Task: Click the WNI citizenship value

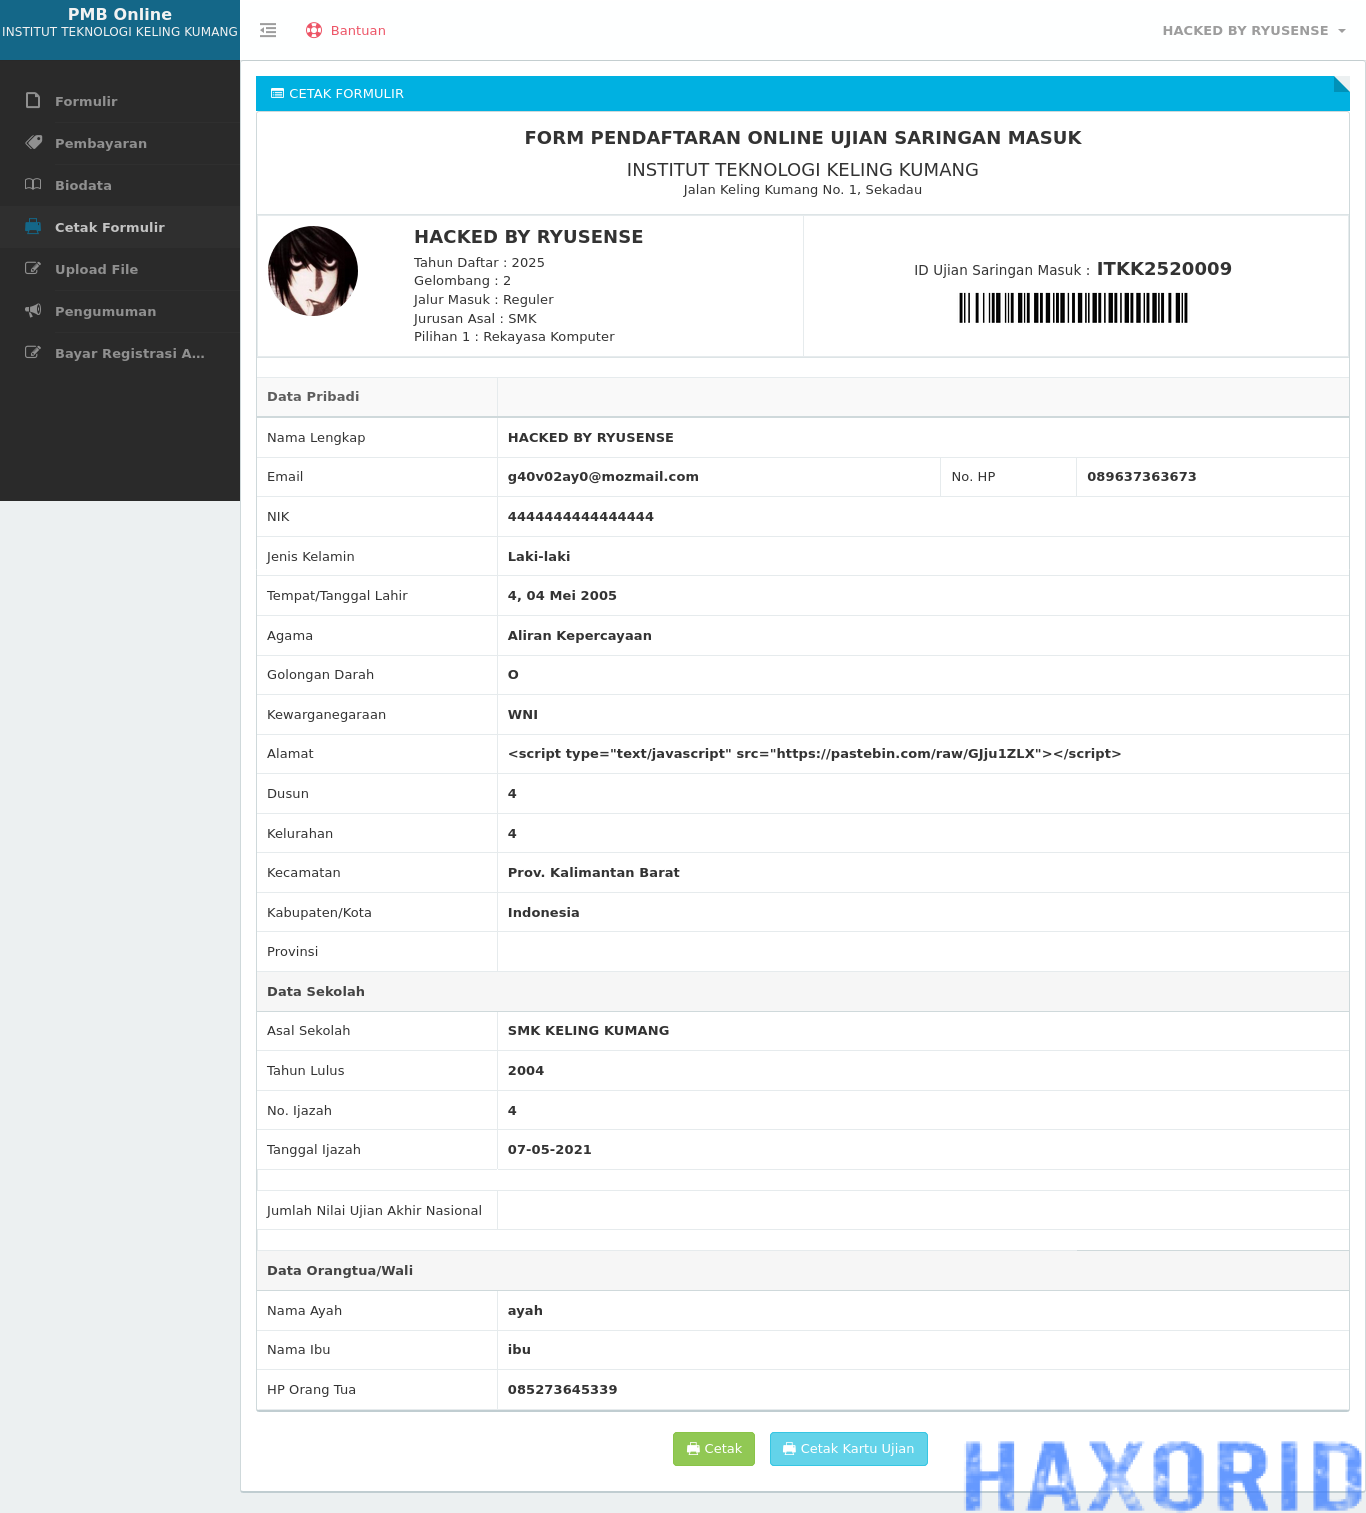Action: (x=523, y=715)
